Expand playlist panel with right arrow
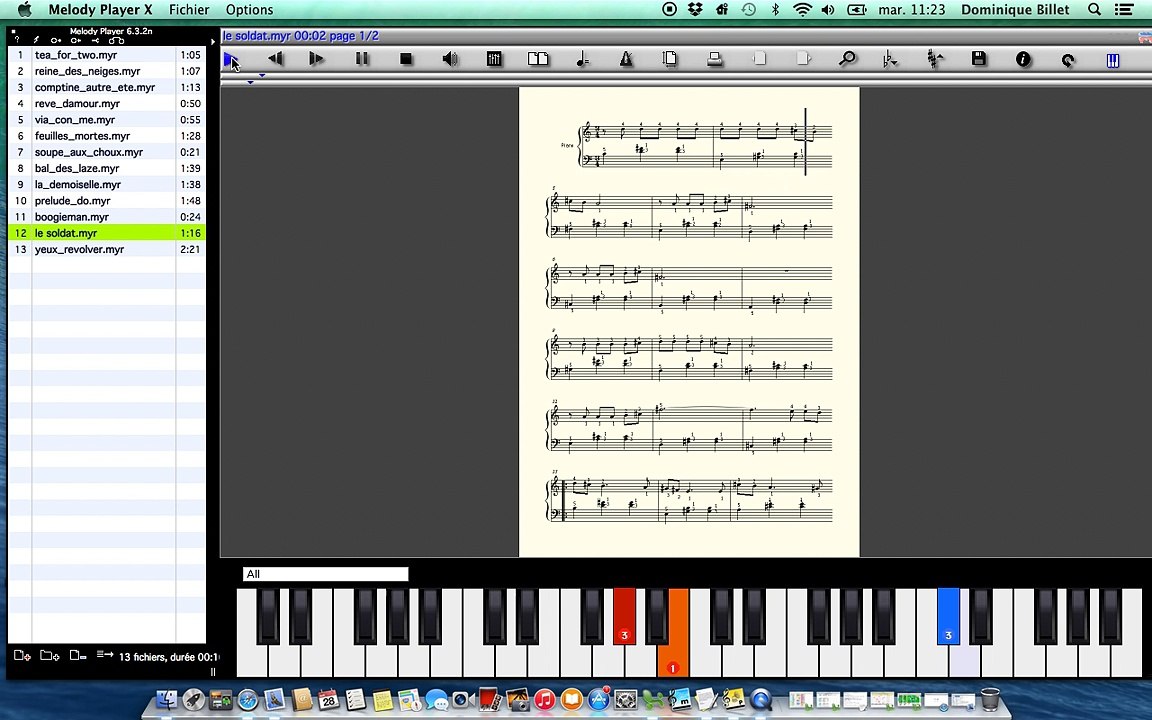This screenshot has height=720, width=1152. 213,42
